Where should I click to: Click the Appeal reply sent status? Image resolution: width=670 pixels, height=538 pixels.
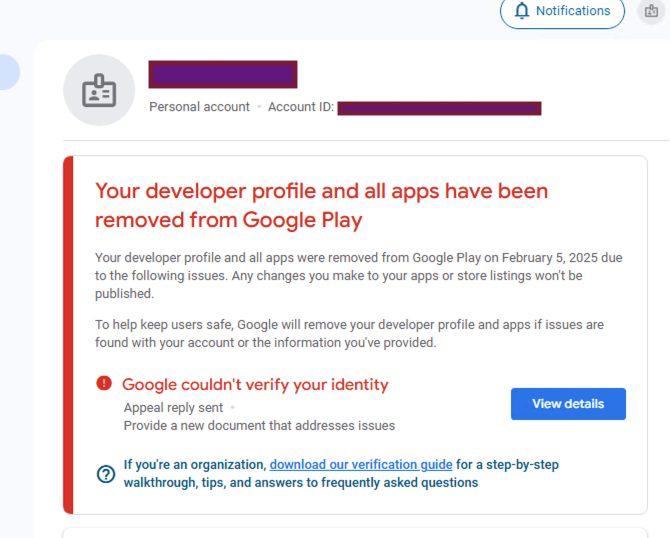173,408
